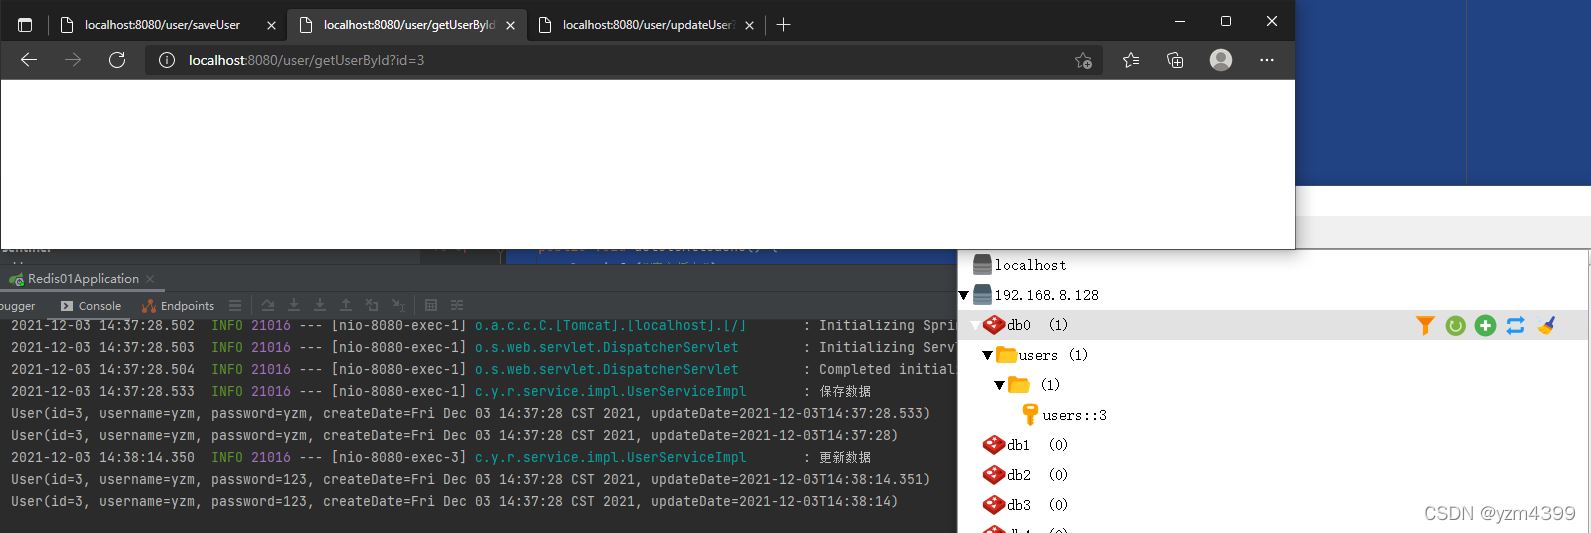Click the disabled forward arrow in browser
Viewport: 1591px width, 533px height.
pyautogui.click(x=73, y=60)
